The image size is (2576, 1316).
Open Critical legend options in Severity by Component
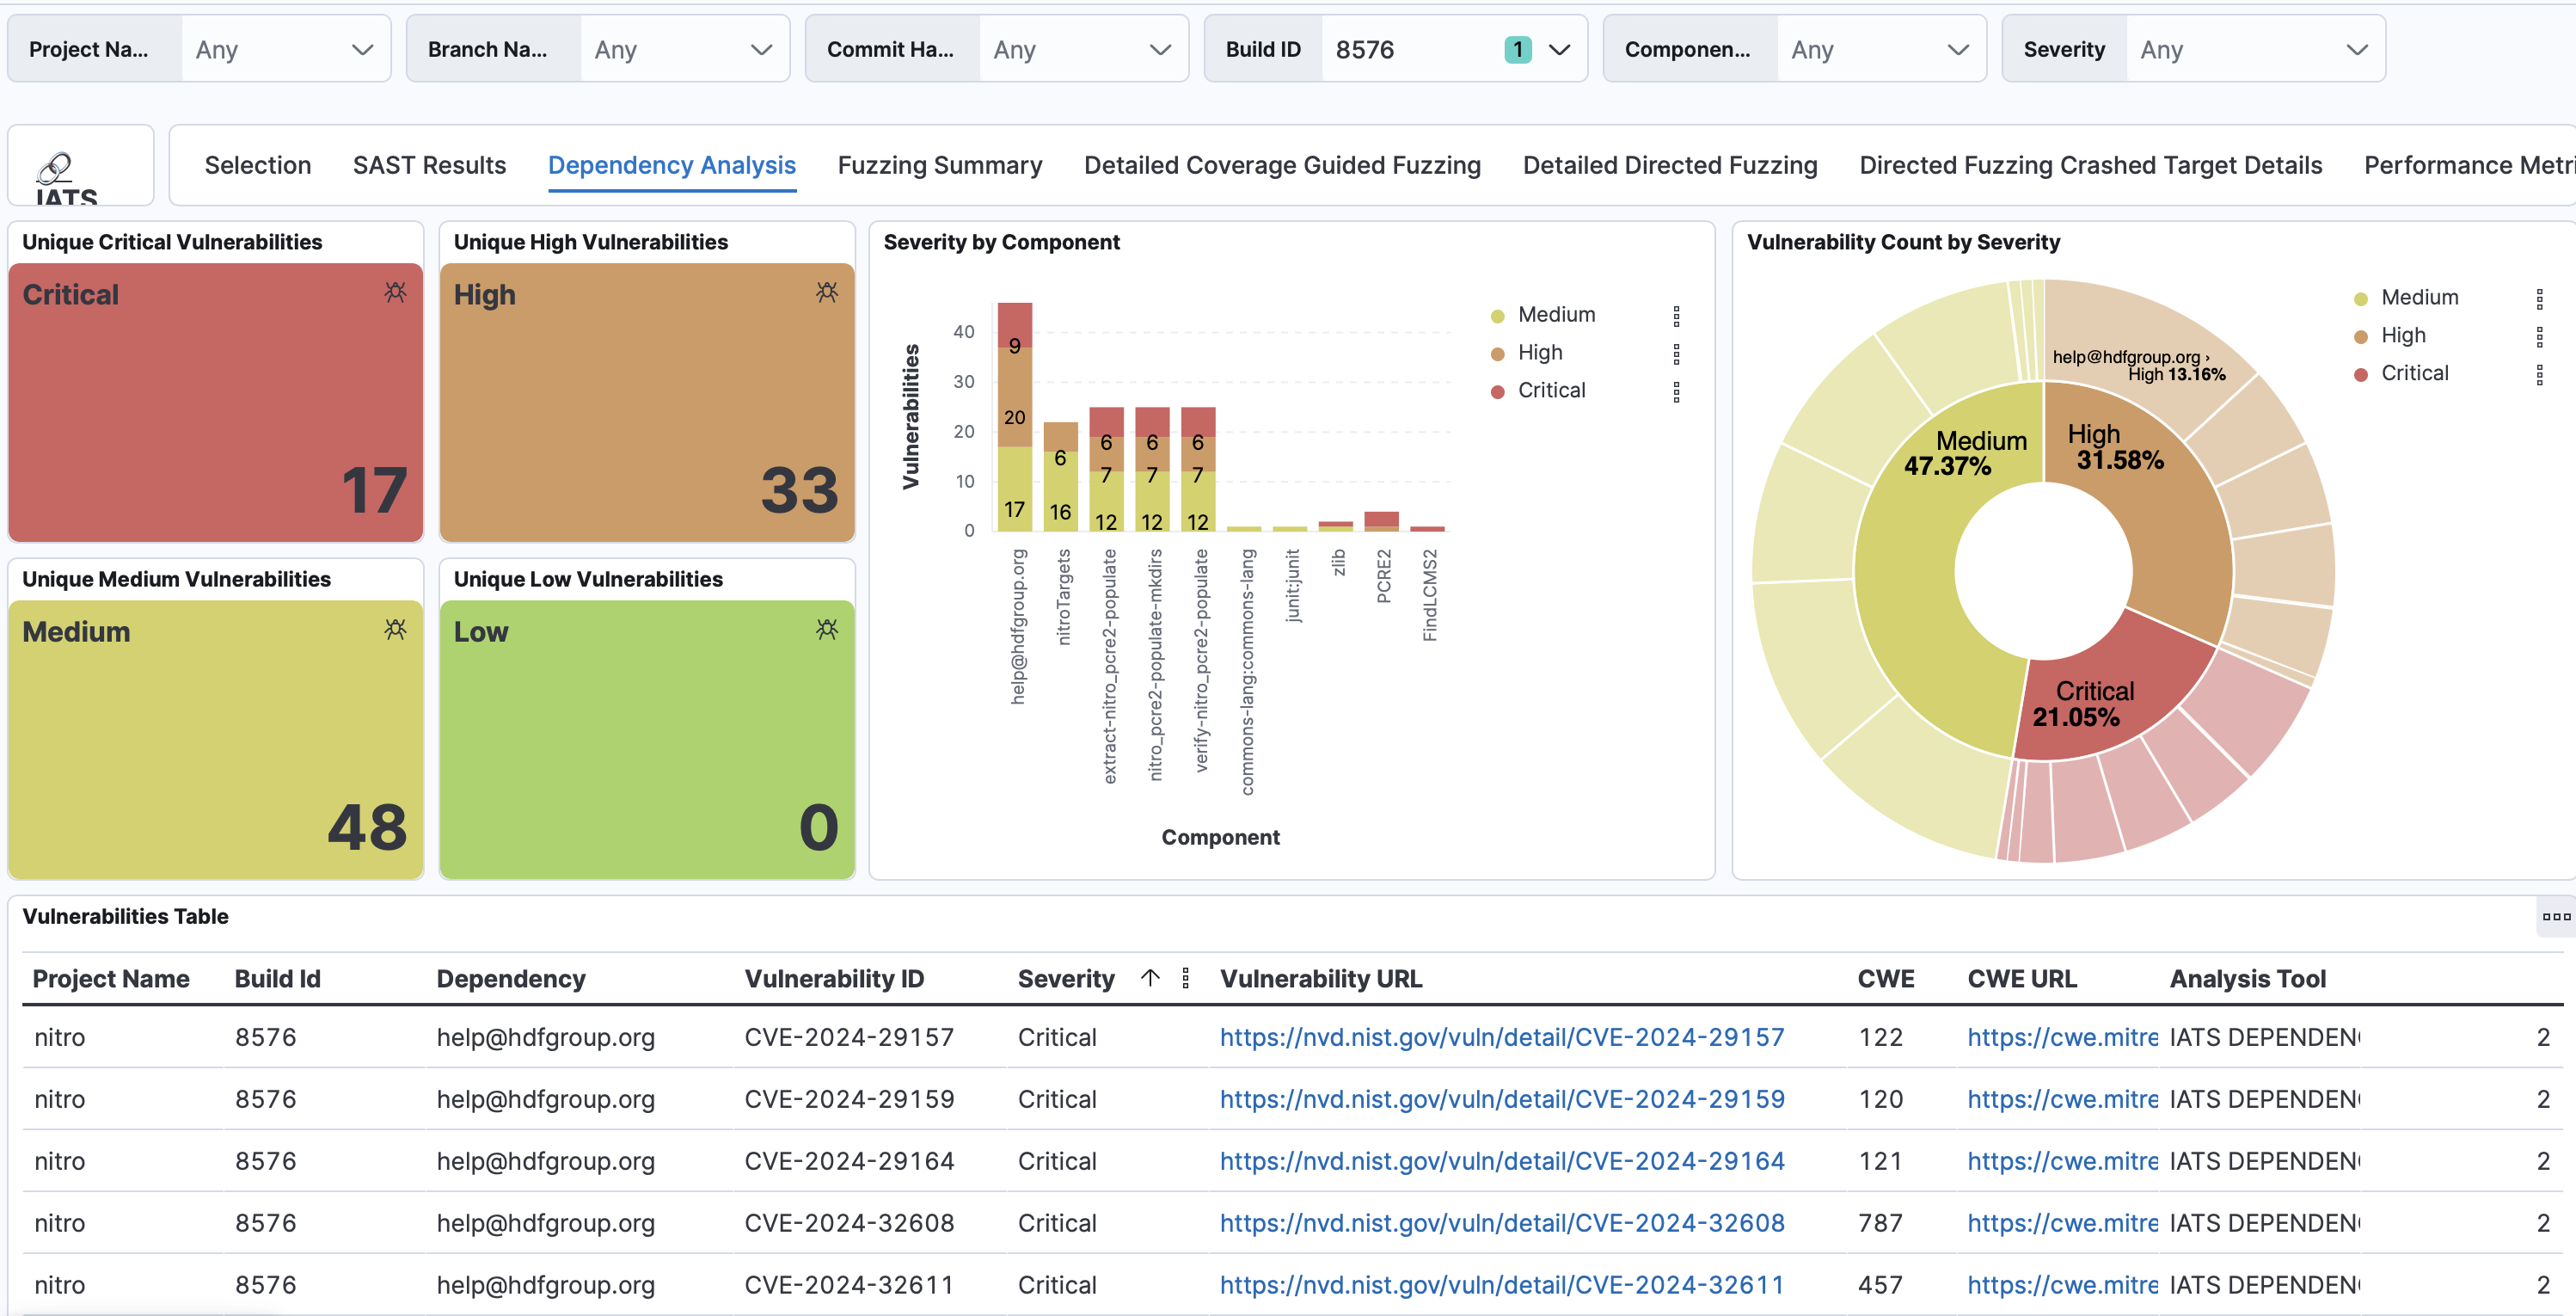(1677, 392)
